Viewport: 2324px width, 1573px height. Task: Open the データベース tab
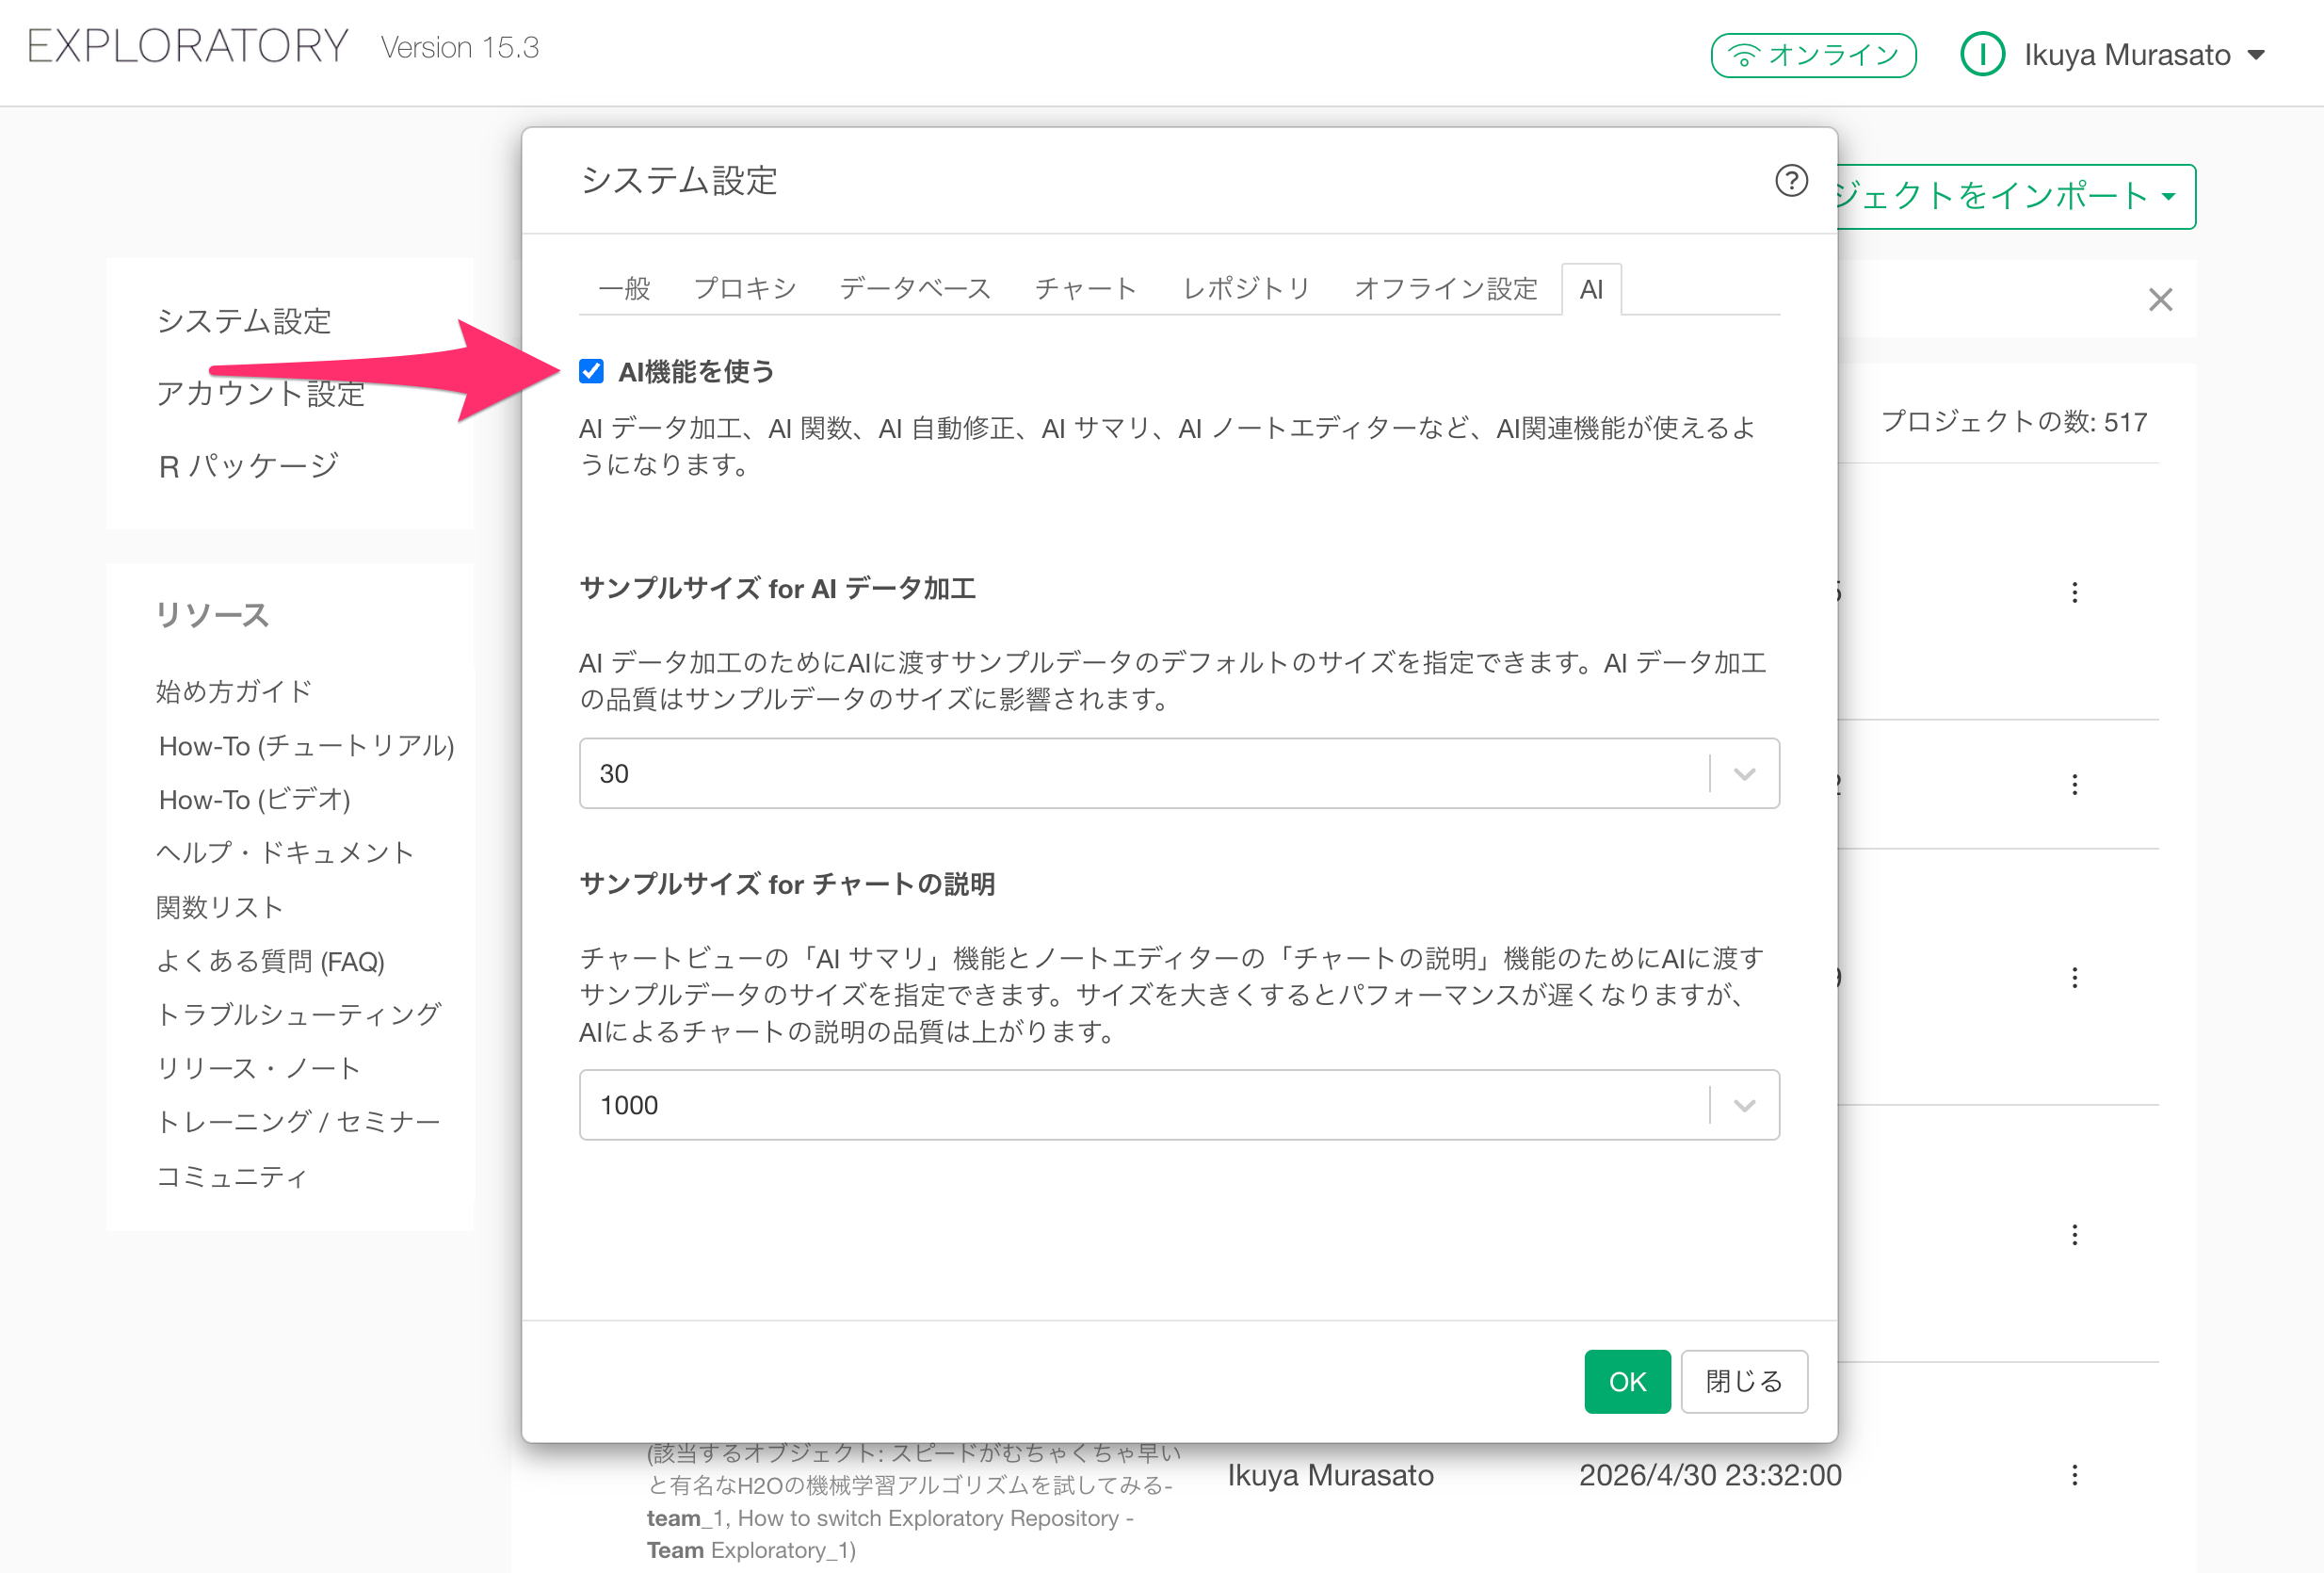(915, 289)
